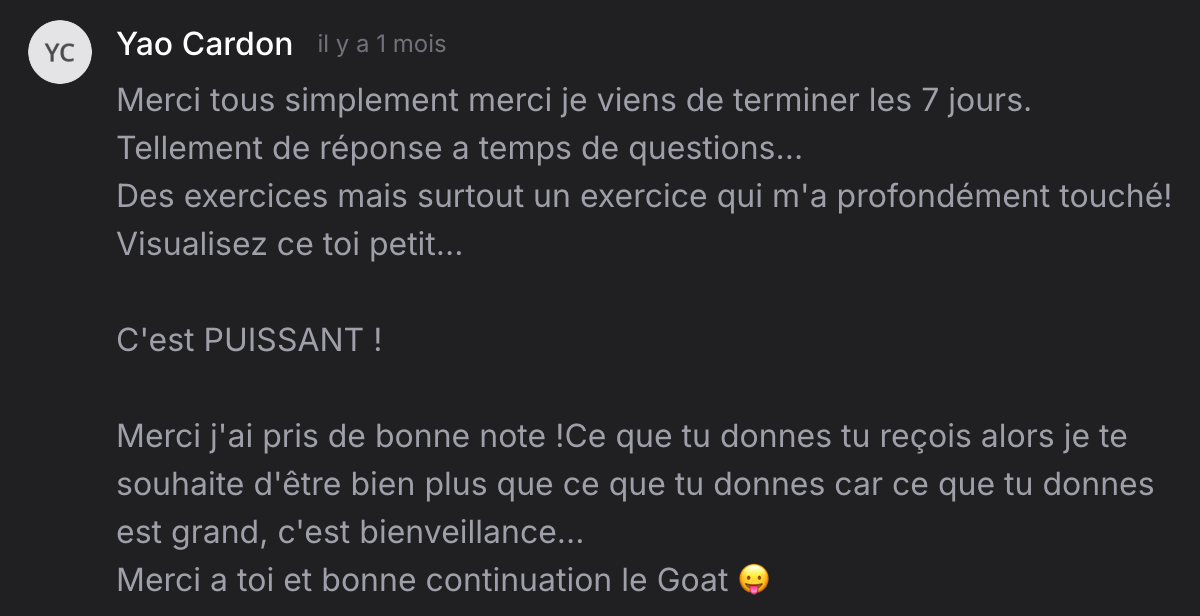Click the "il y a 1 mois" timestamp
This screenshot has height=616, width=1200.
(382, 44)
